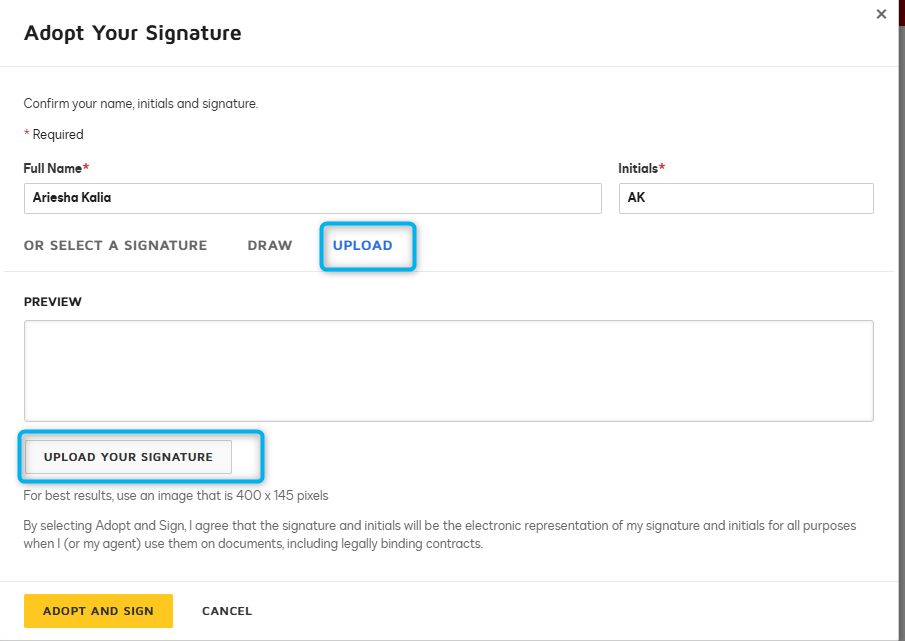Click the legal agreement disclaimer paragraph

click(x=440, y=535)
